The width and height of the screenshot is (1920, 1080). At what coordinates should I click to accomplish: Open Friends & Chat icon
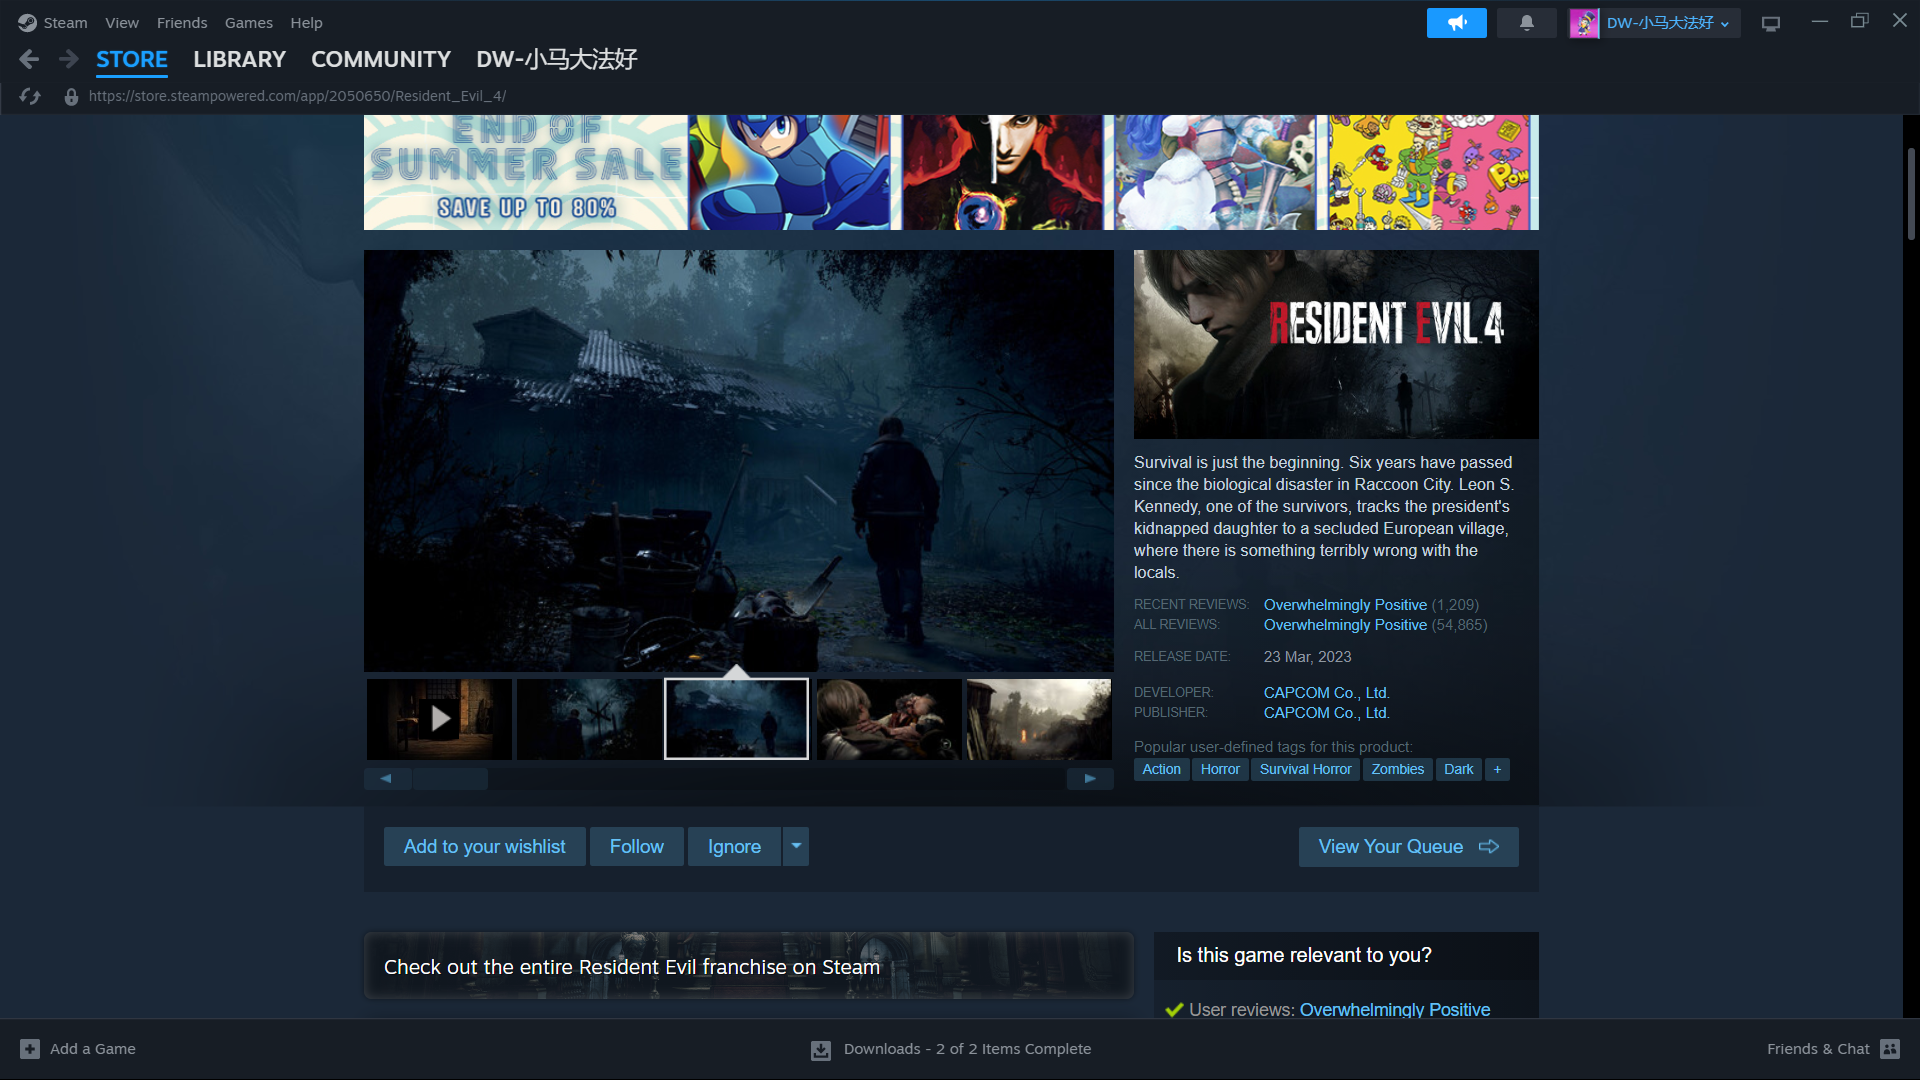click(1889, 1049)
